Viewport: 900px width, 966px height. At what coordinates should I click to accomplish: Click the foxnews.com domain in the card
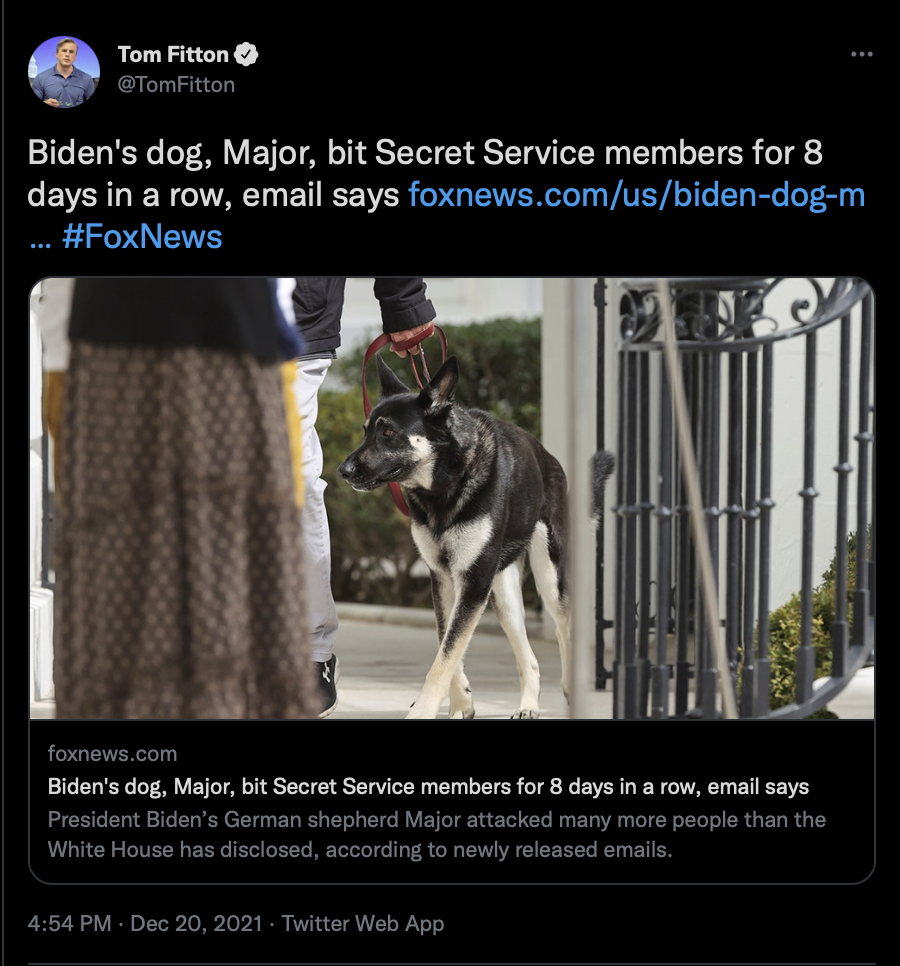[x=113, y=753]
